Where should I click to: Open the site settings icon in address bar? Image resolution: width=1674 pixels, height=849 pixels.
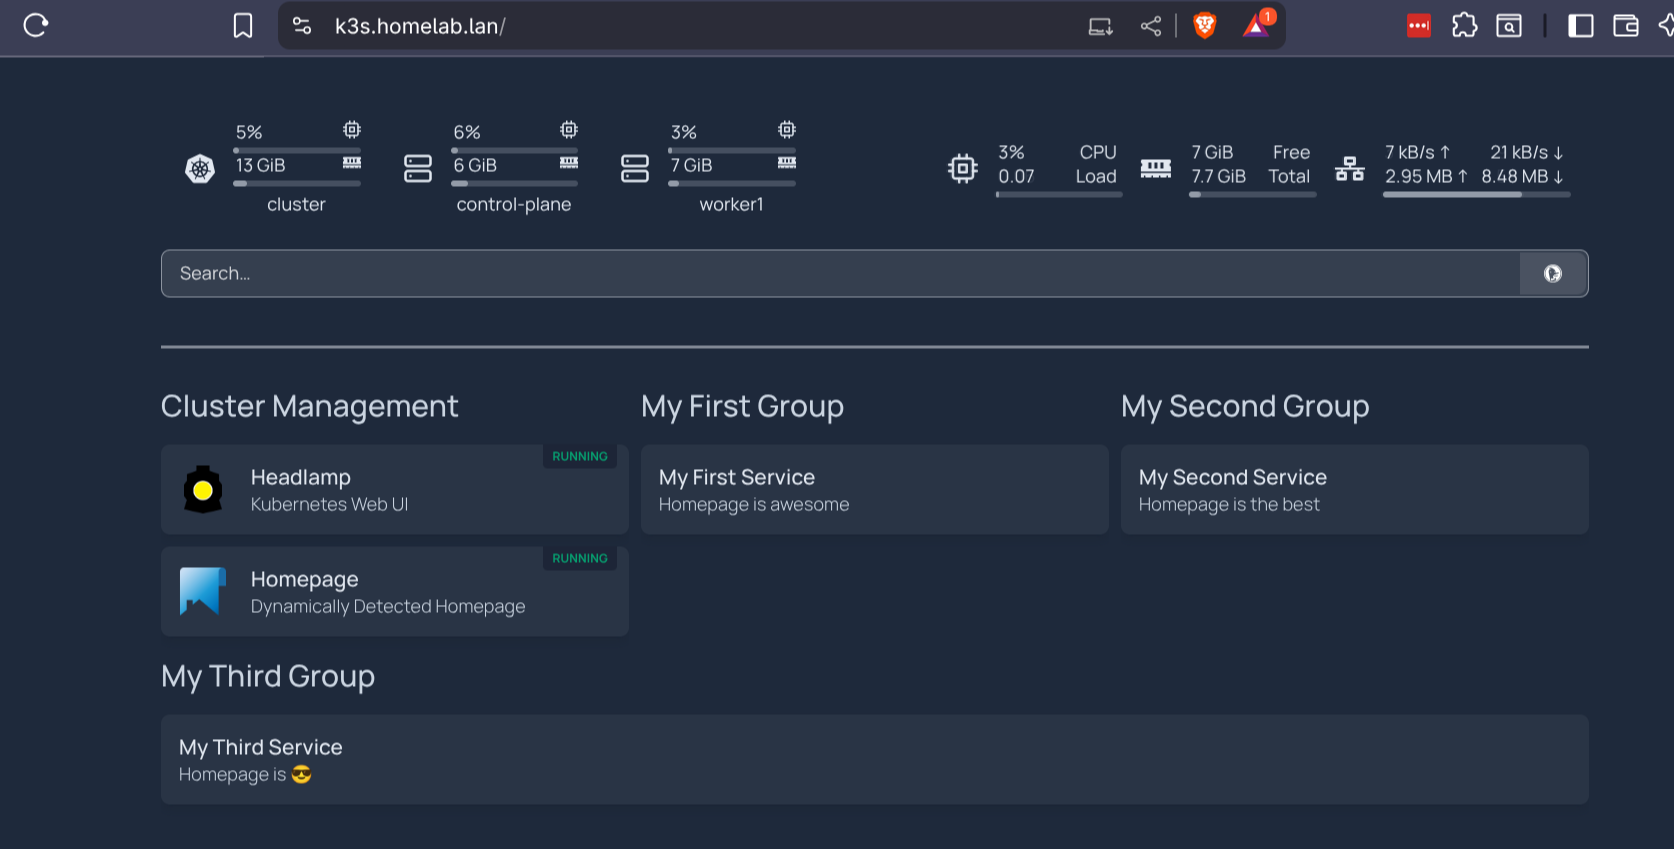coord(302,26)
